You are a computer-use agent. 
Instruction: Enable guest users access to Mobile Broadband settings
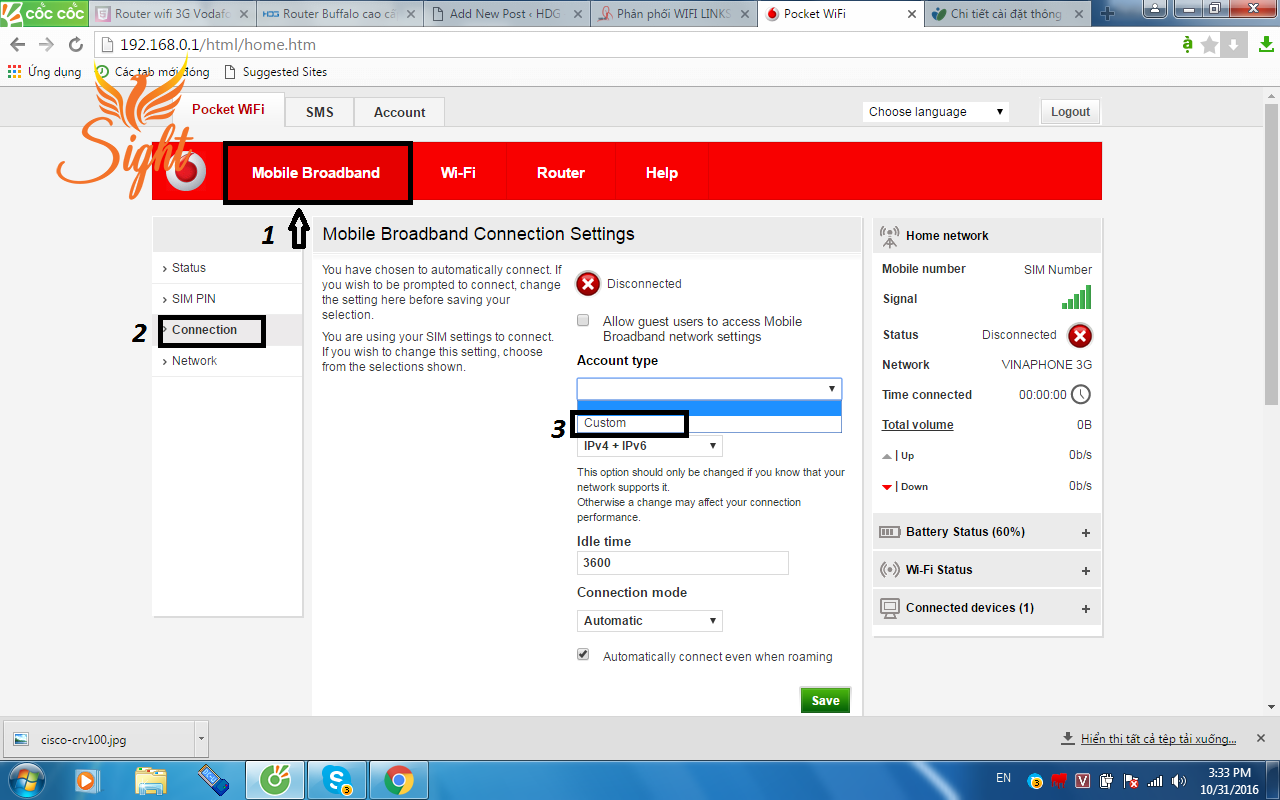(583, 320)
